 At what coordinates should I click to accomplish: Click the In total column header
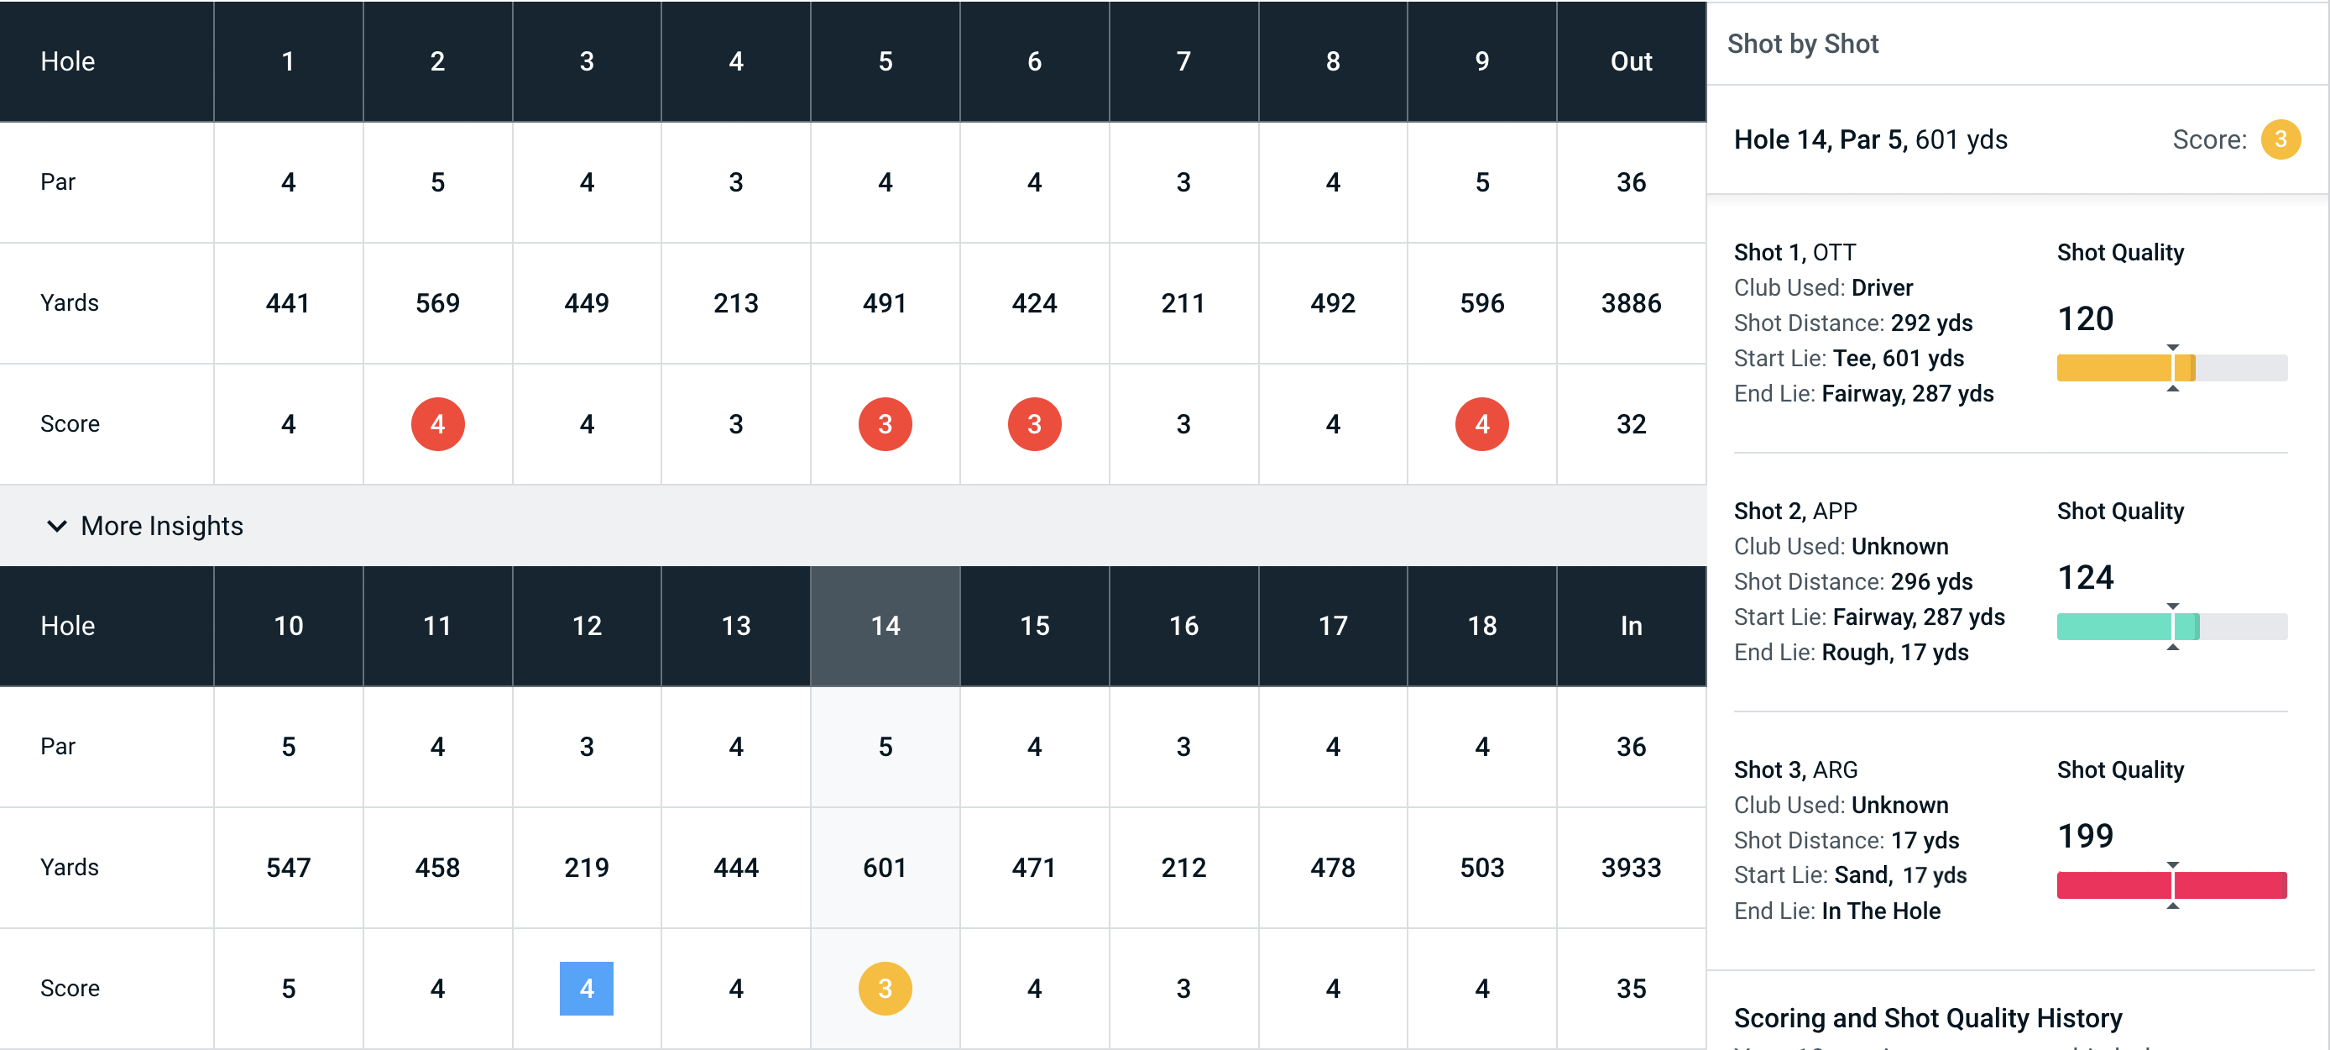pyautogui.click(x=1631, y=626)
